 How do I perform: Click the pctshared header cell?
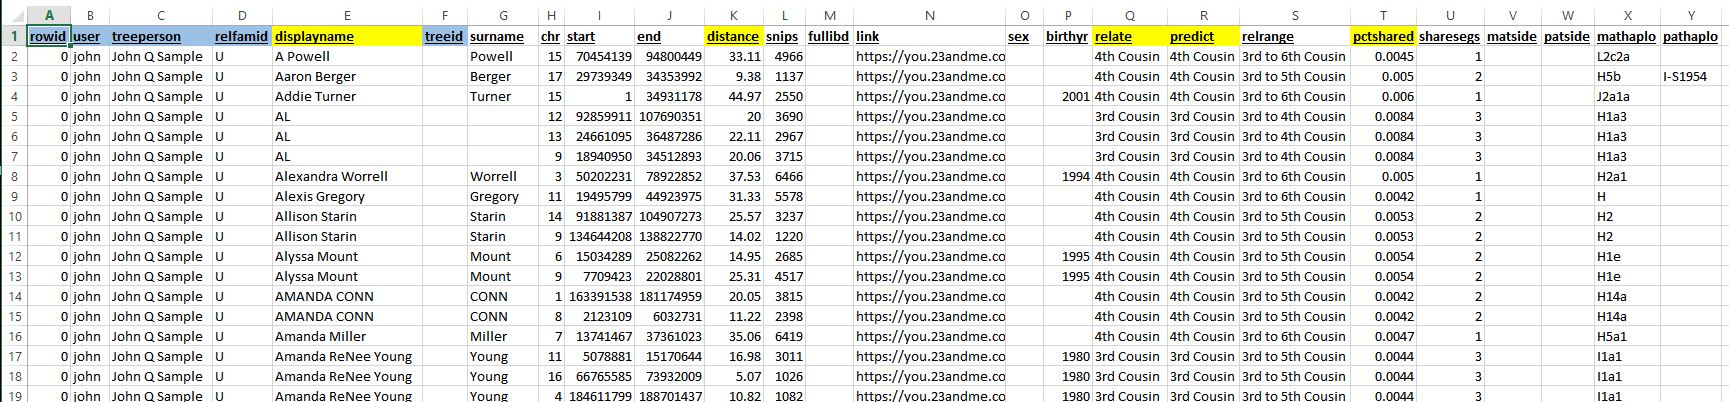1382,36
